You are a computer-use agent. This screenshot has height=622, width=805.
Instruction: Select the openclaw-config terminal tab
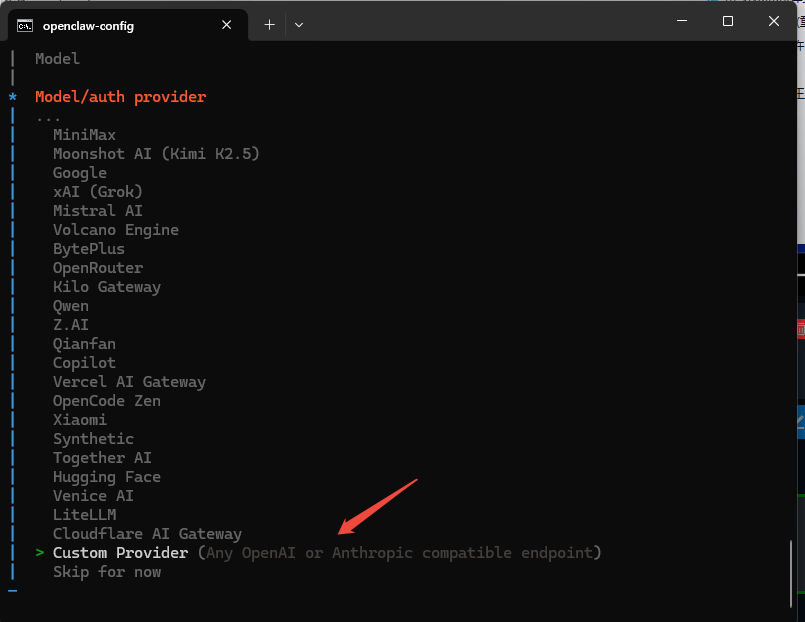[128, 25]
